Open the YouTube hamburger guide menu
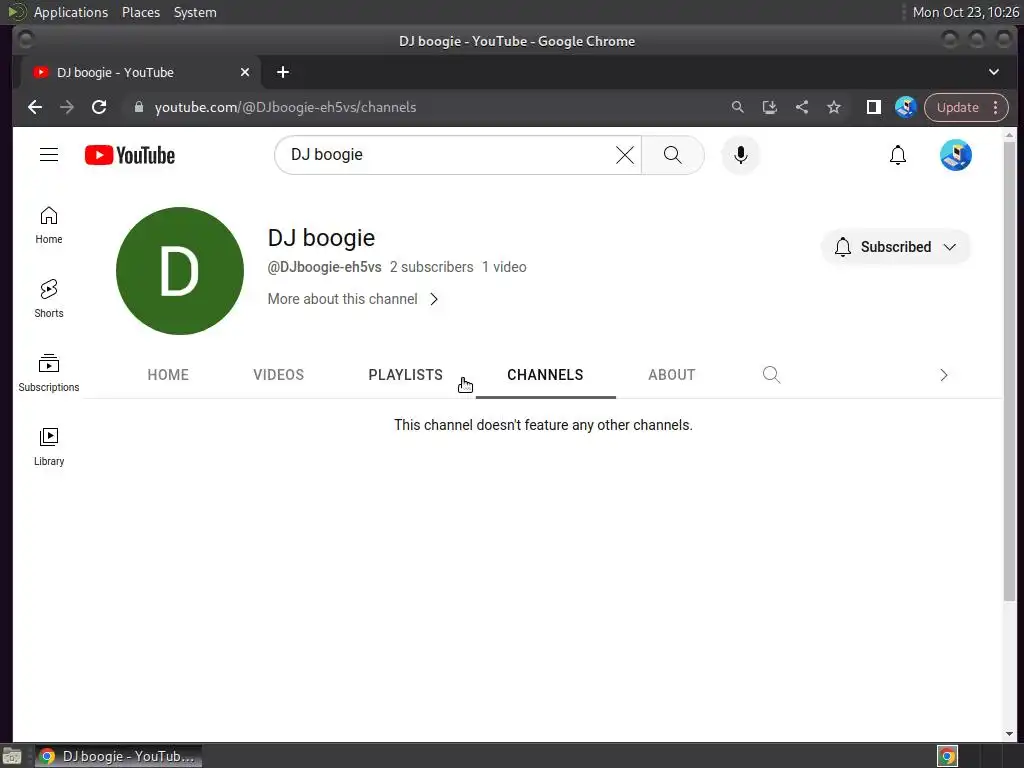The width and height of the screenshot is (1024, 768). (x=49, y=155)
